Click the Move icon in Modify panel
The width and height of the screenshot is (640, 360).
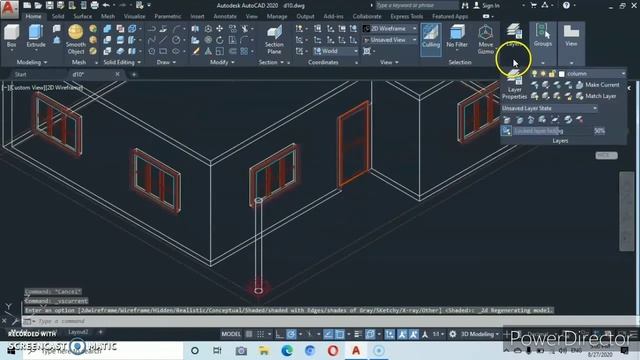220,29
